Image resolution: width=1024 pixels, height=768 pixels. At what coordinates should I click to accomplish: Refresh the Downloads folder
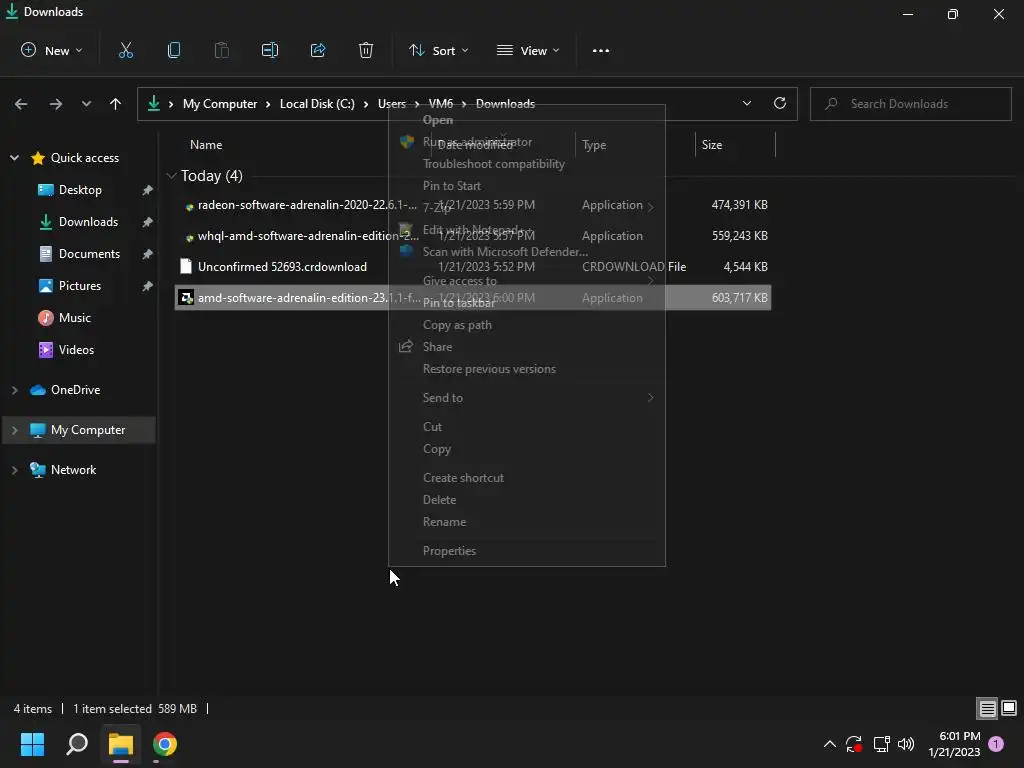click(x=780, y=103)
